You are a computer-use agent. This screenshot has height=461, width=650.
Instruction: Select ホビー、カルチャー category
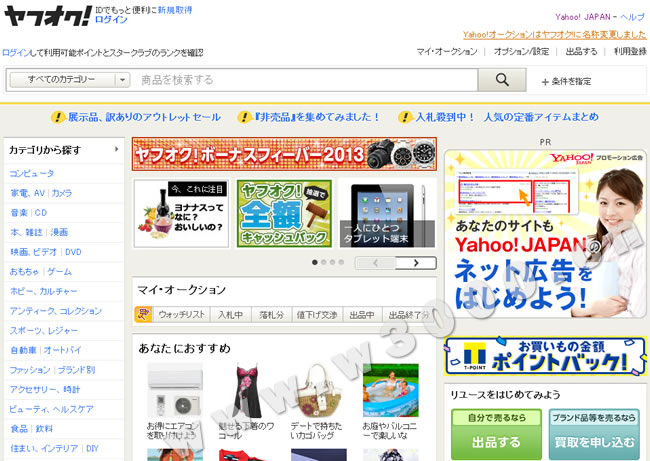click(44, 291)
